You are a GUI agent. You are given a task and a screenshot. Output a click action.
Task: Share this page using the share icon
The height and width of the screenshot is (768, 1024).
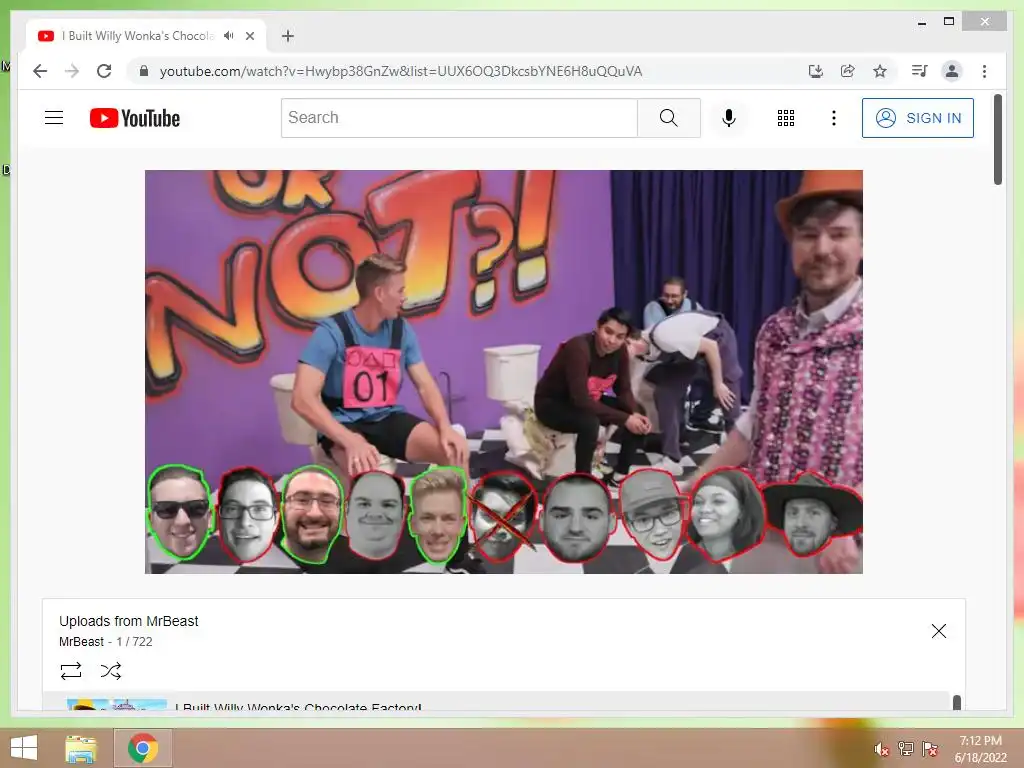[x=848, y=71]
